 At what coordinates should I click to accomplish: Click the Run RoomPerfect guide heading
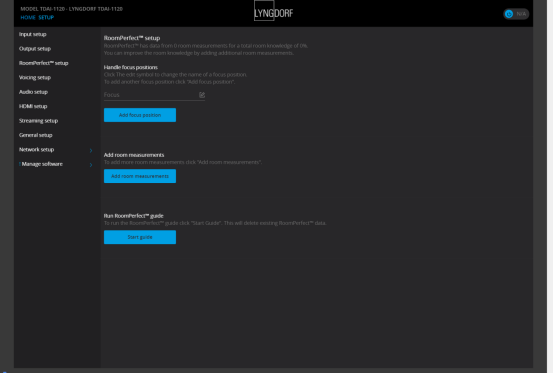[133, 216]
